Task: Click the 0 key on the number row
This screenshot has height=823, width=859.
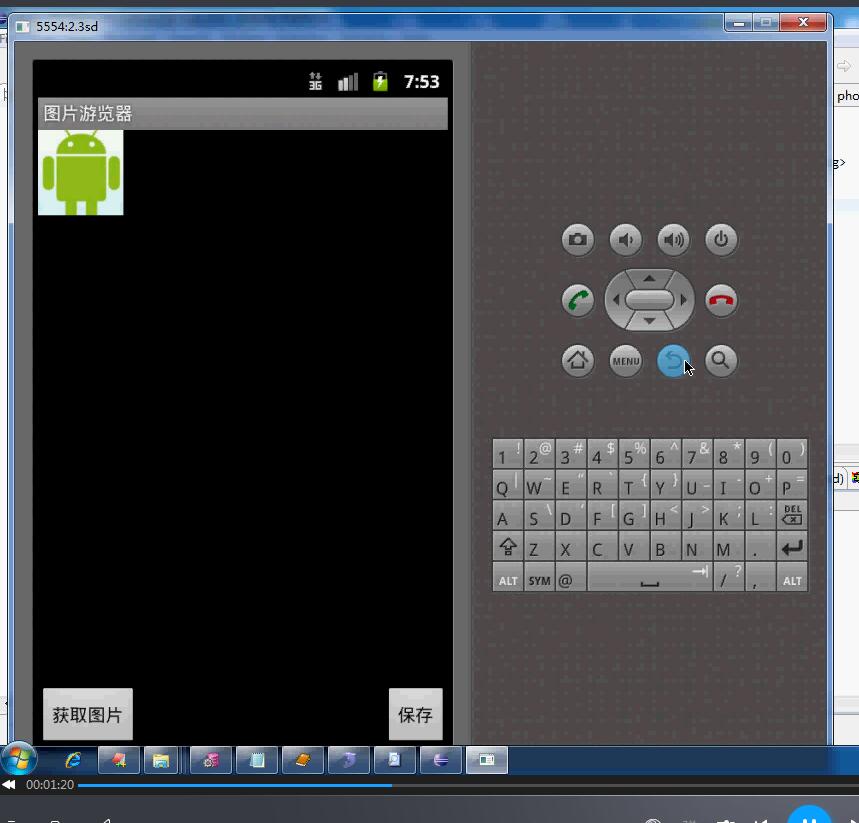Action: (x=792, y=454)
